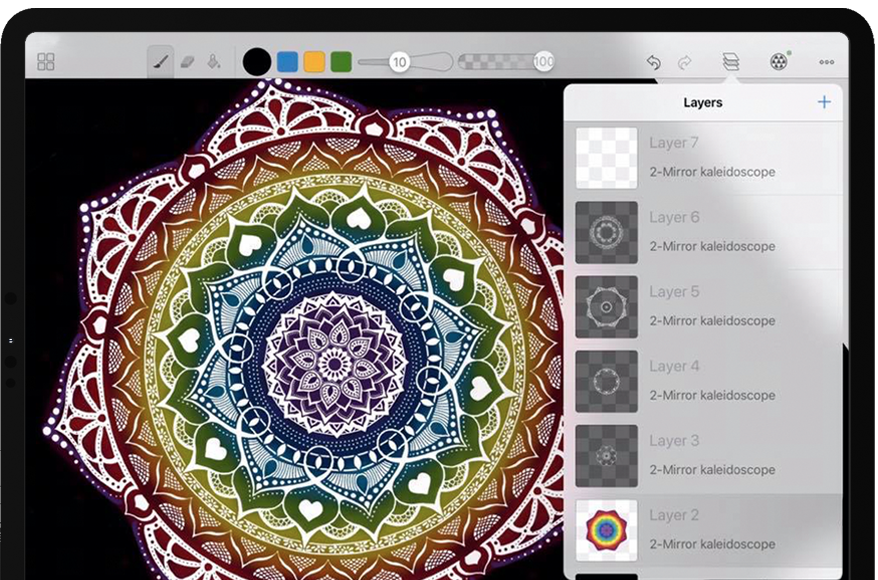
Task: Select the Layer 6 thumbnail
Action: (x=606, y=232)
